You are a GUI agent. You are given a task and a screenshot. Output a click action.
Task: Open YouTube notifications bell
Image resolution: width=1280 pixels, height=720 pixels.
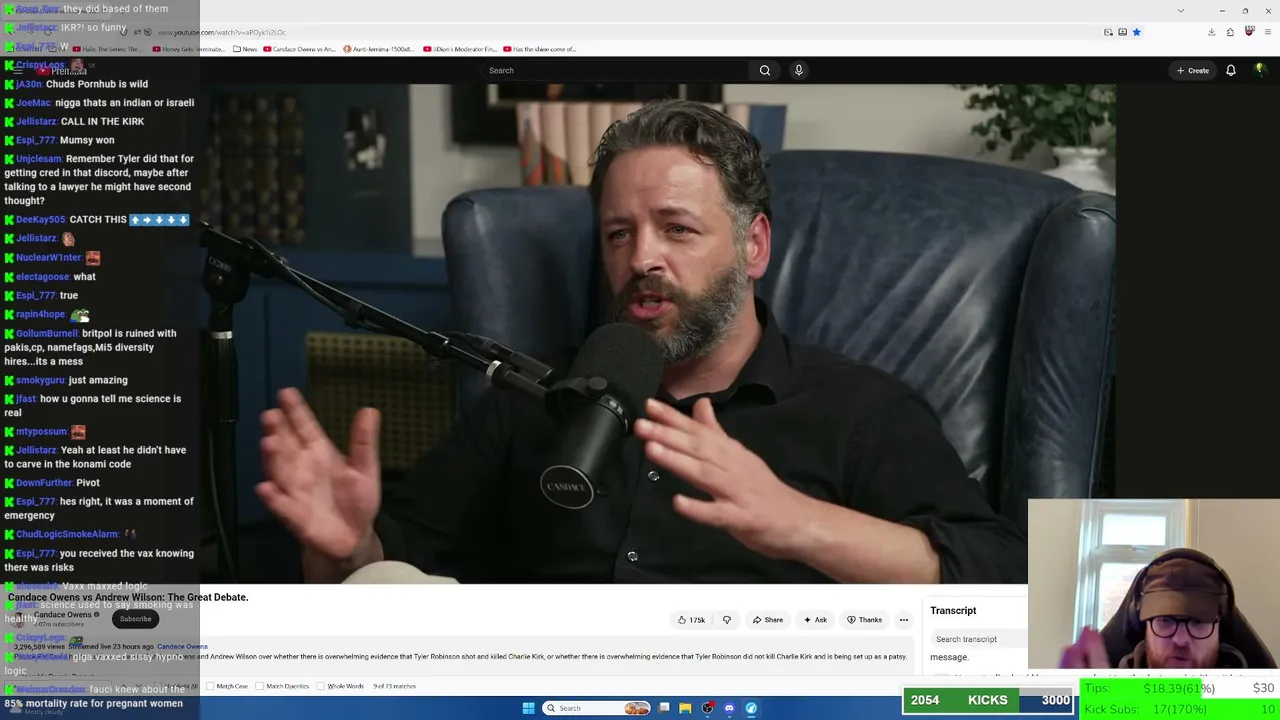pos(1231,70)
